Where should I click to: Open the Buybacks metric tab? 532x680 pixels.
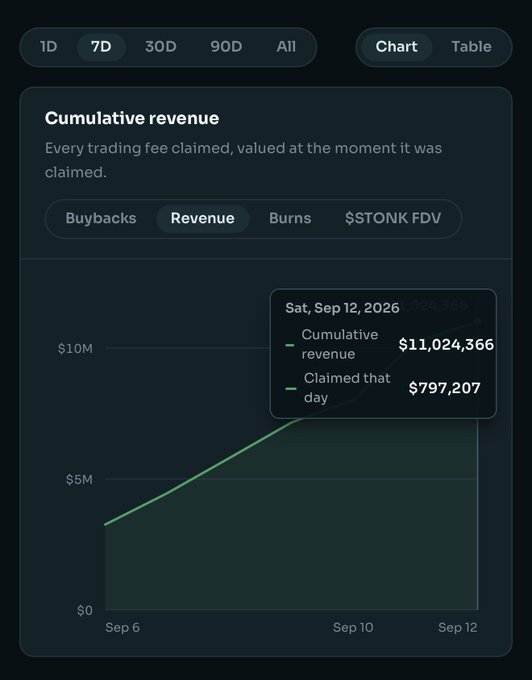pos(101,218)
